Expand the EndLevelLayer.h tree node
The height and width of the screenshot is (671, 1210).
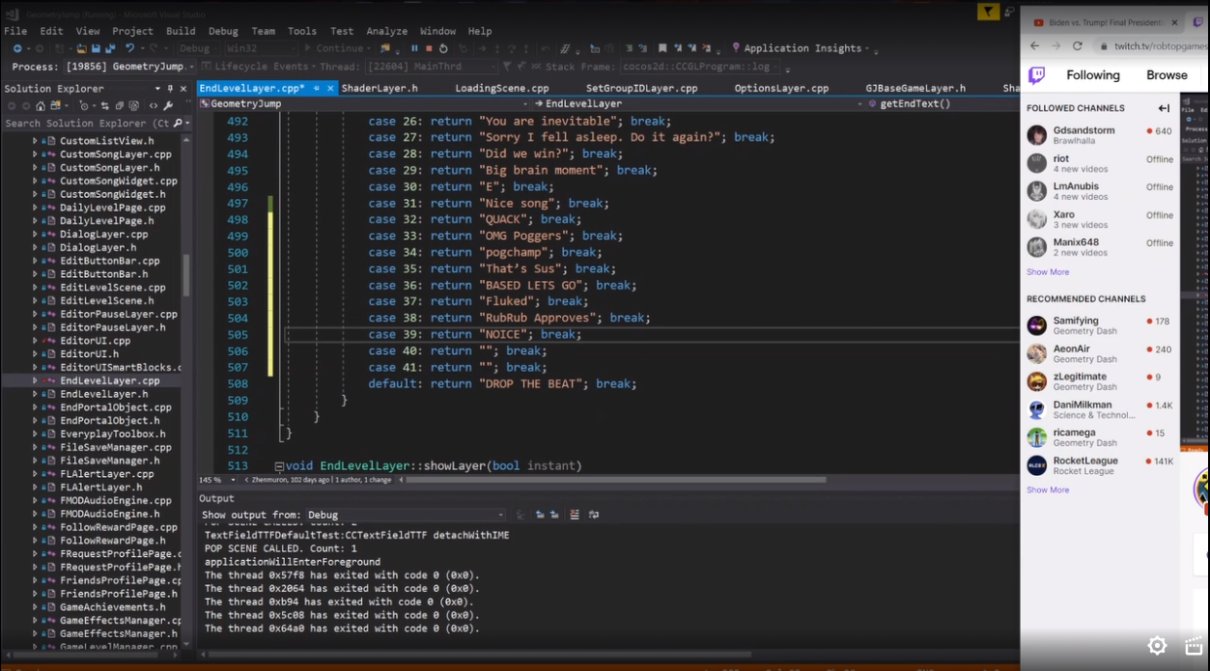pos(35,394)
